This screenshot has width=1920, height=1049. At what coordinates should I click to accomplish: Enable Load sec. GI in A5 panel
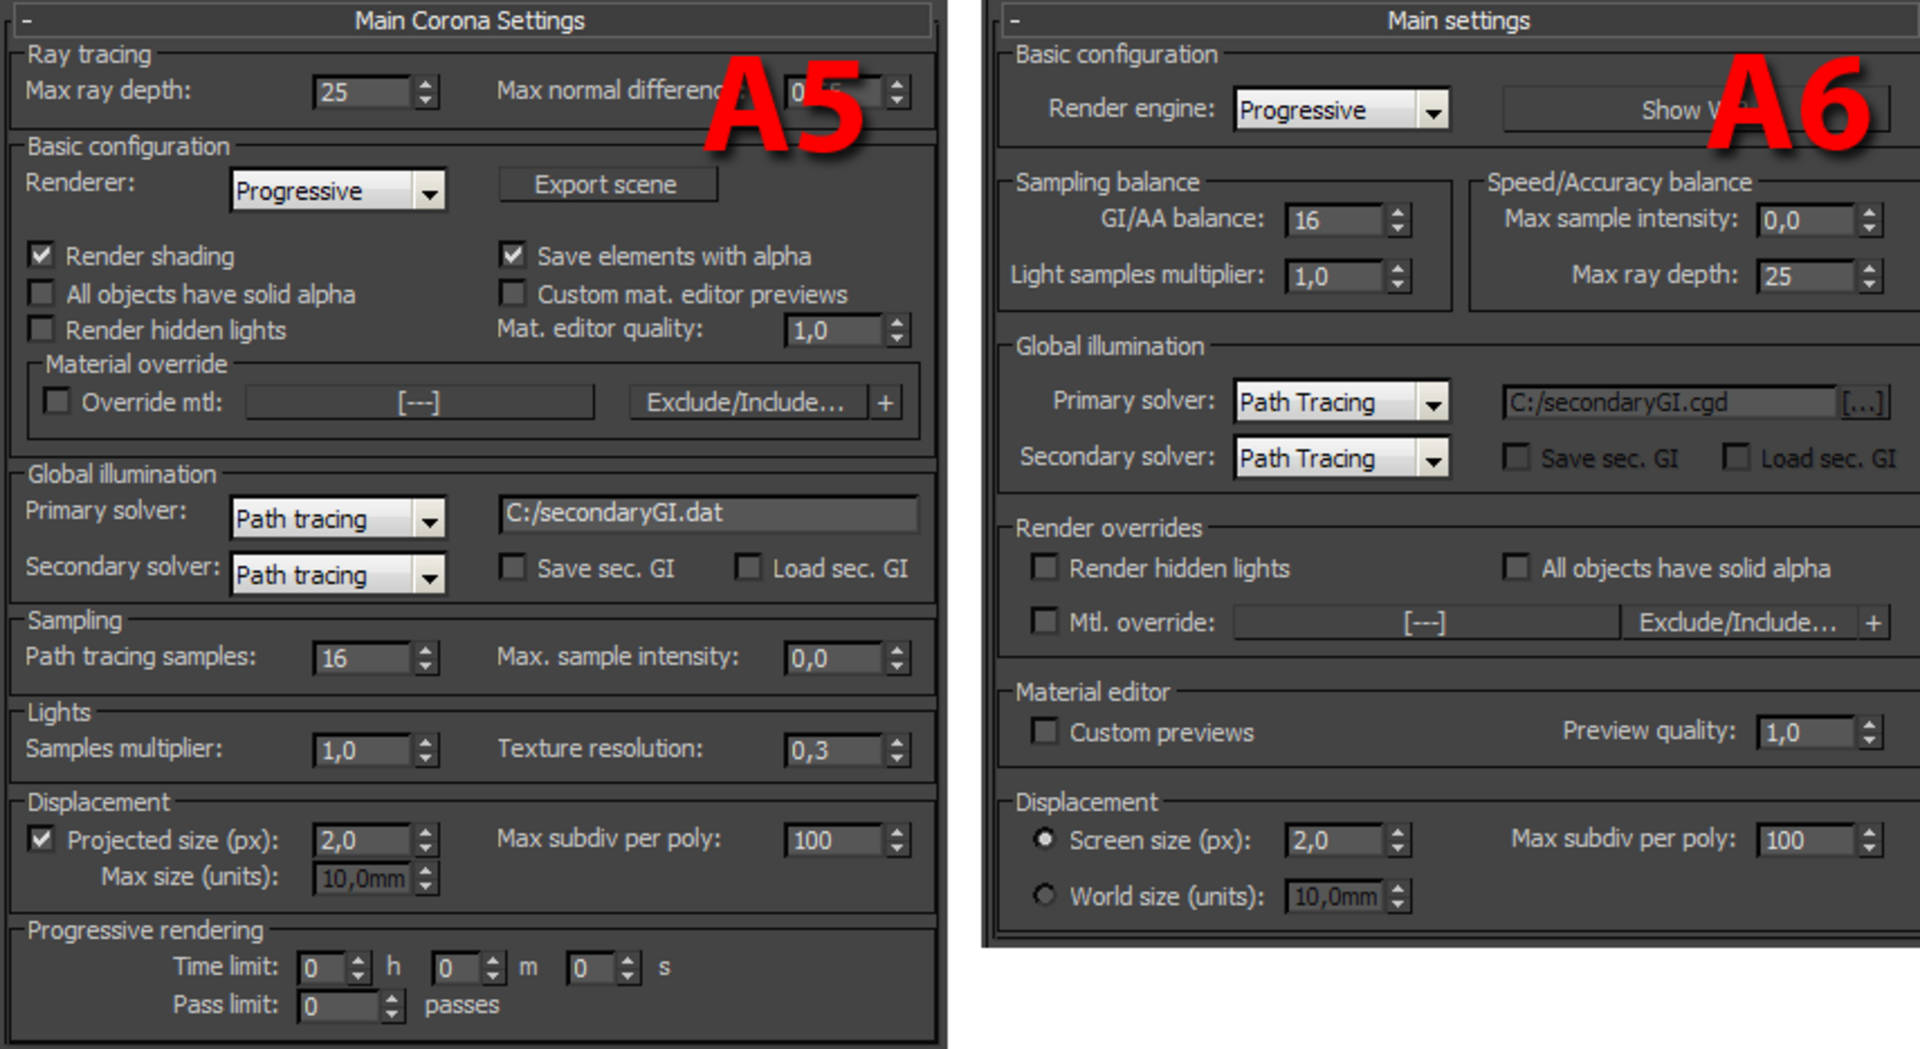[747, 567]
